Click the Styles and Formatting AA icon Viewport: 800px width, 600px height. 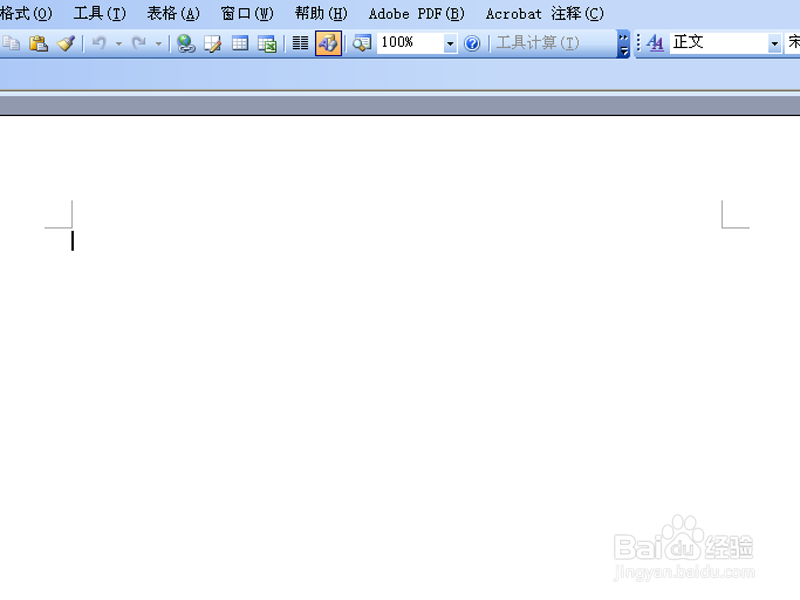655,43
